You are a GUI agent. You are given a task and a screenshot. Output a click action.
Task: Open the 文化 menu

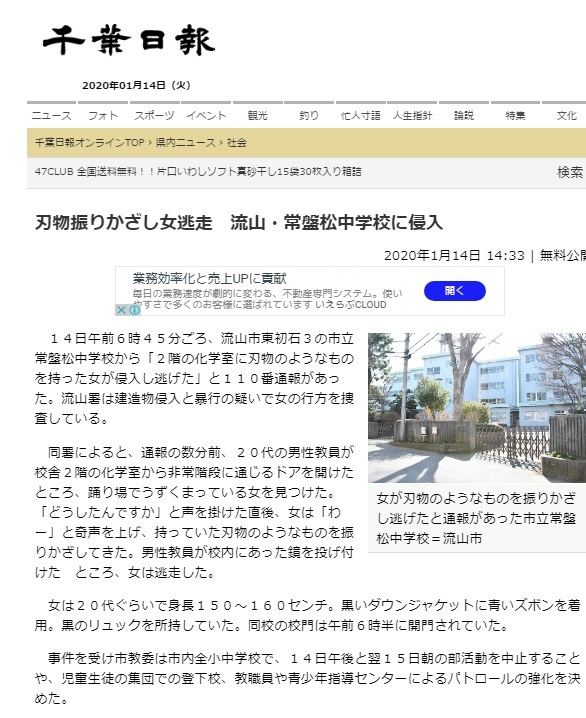click(x=566, y=115)
